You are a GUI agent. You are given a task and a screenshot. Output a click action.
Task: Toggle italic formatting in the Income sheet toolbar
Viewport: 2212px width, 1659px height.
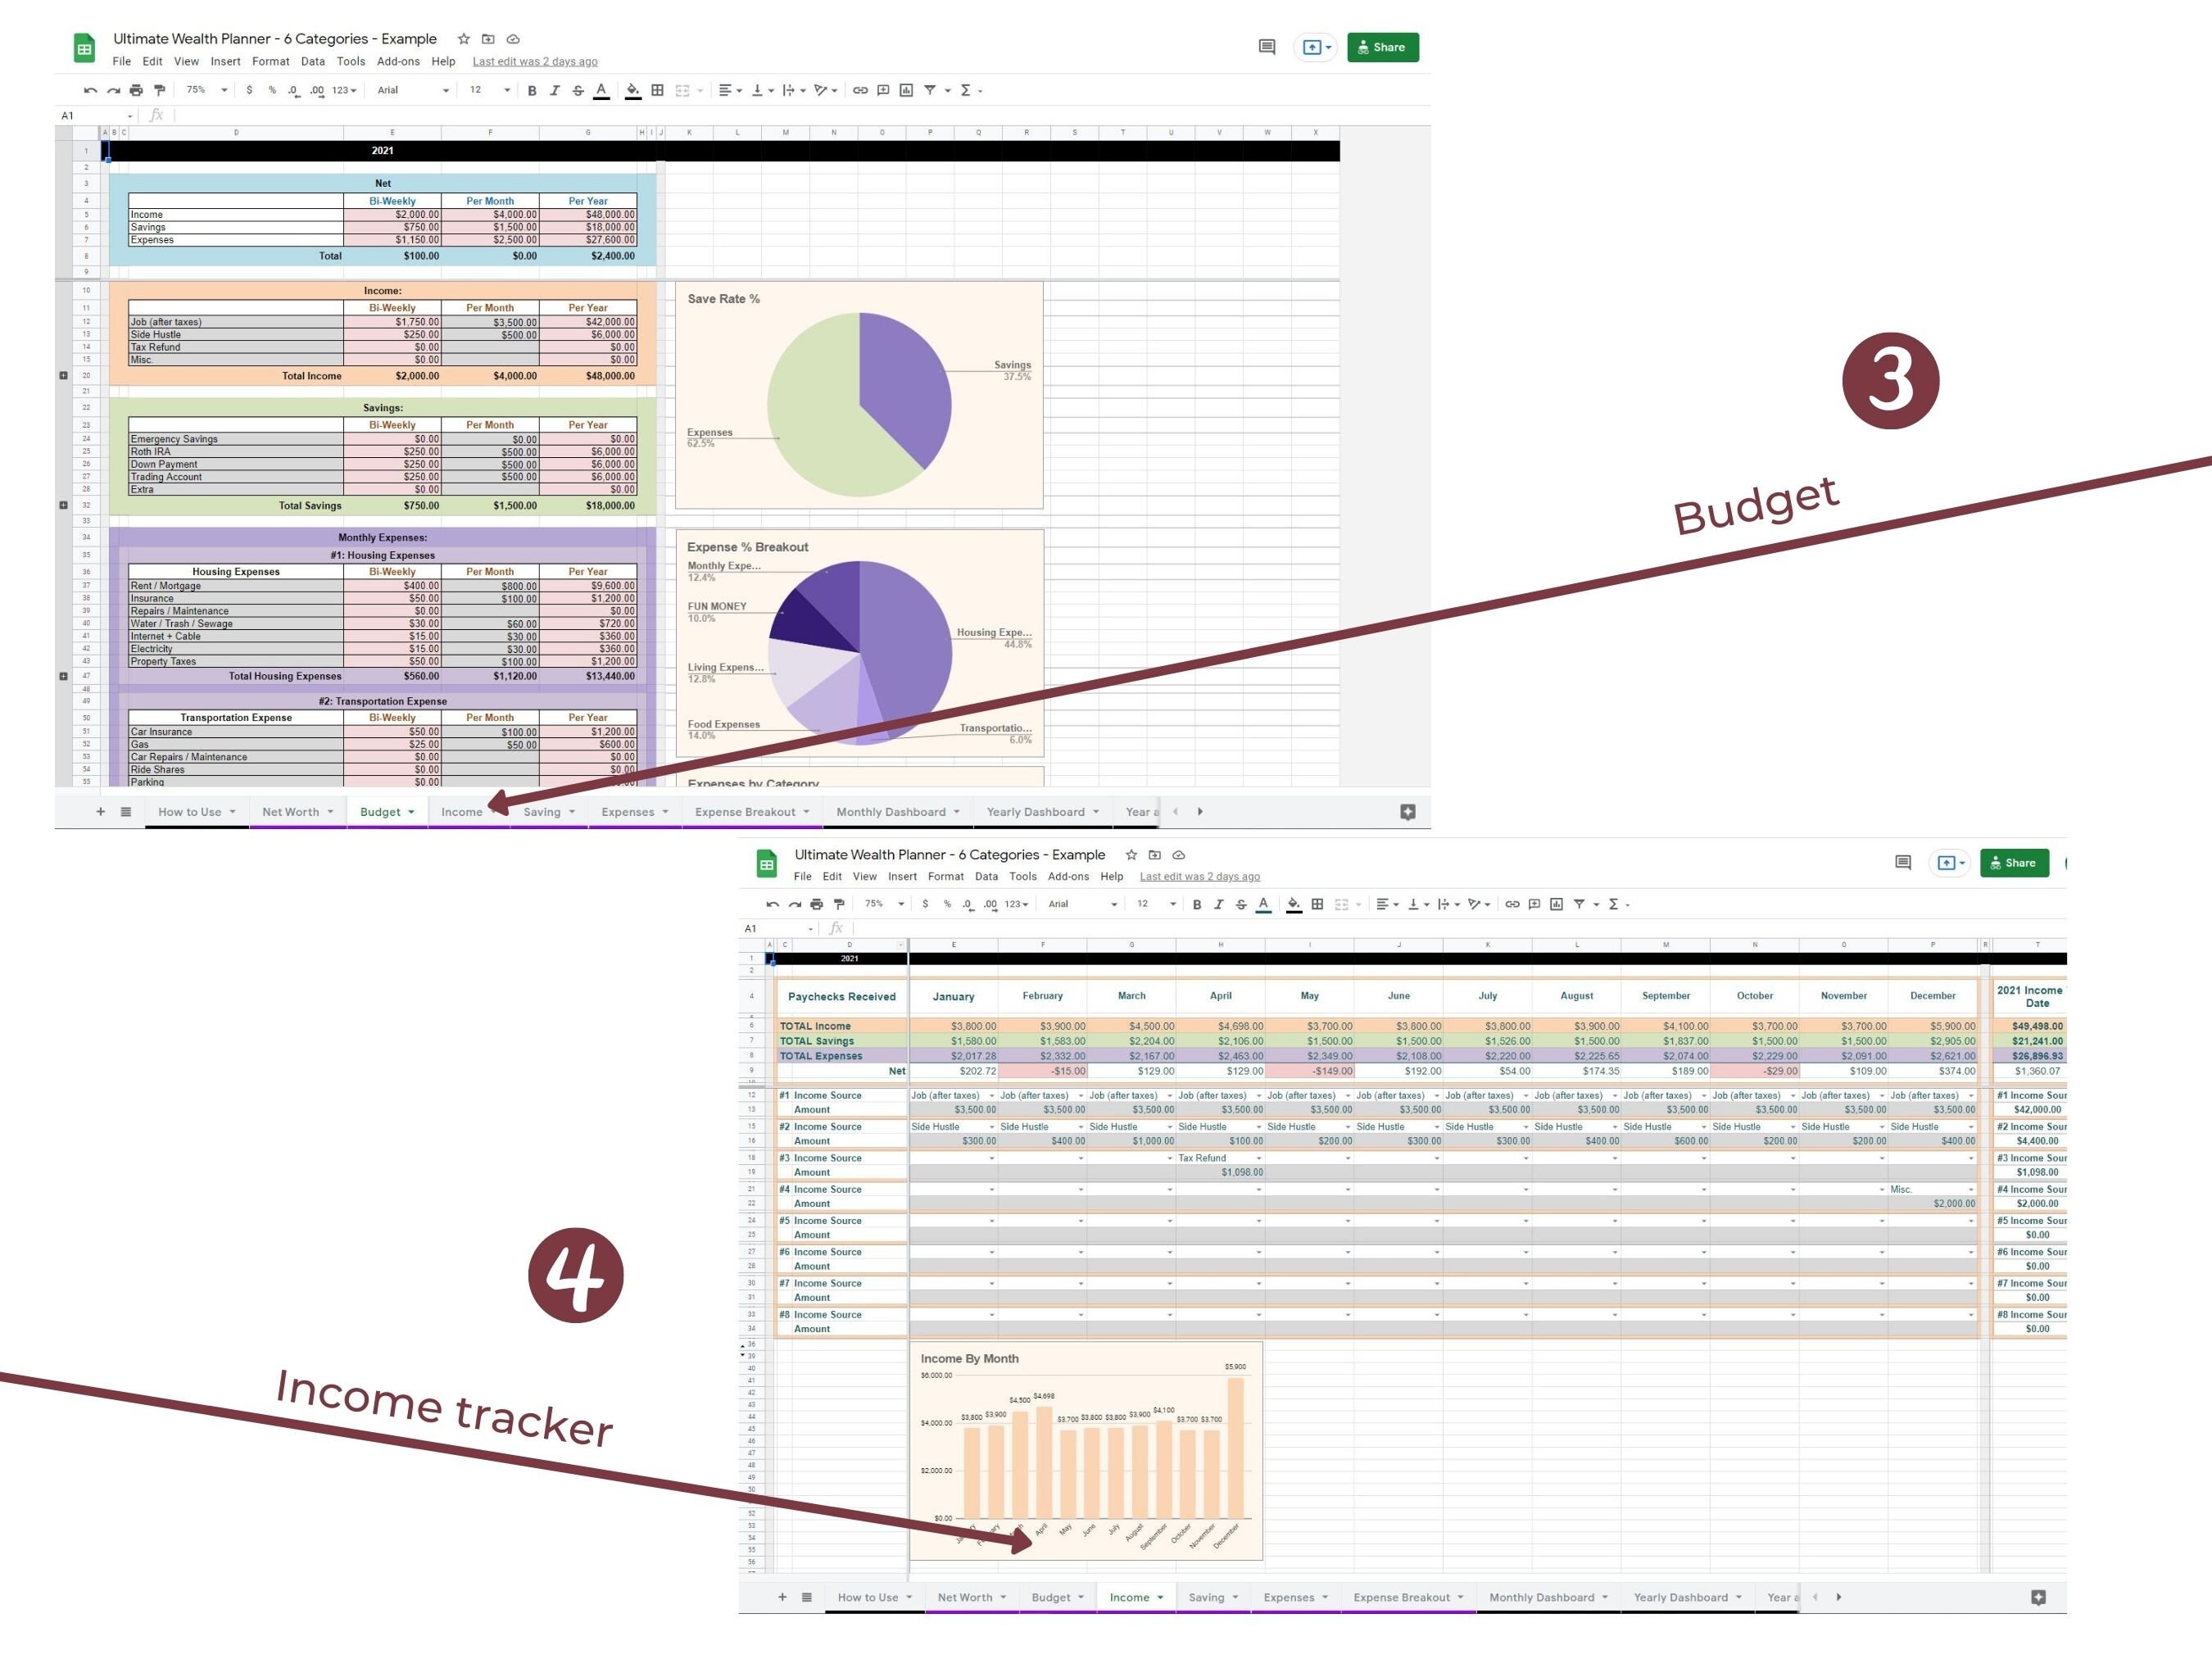coord(1218,904)
